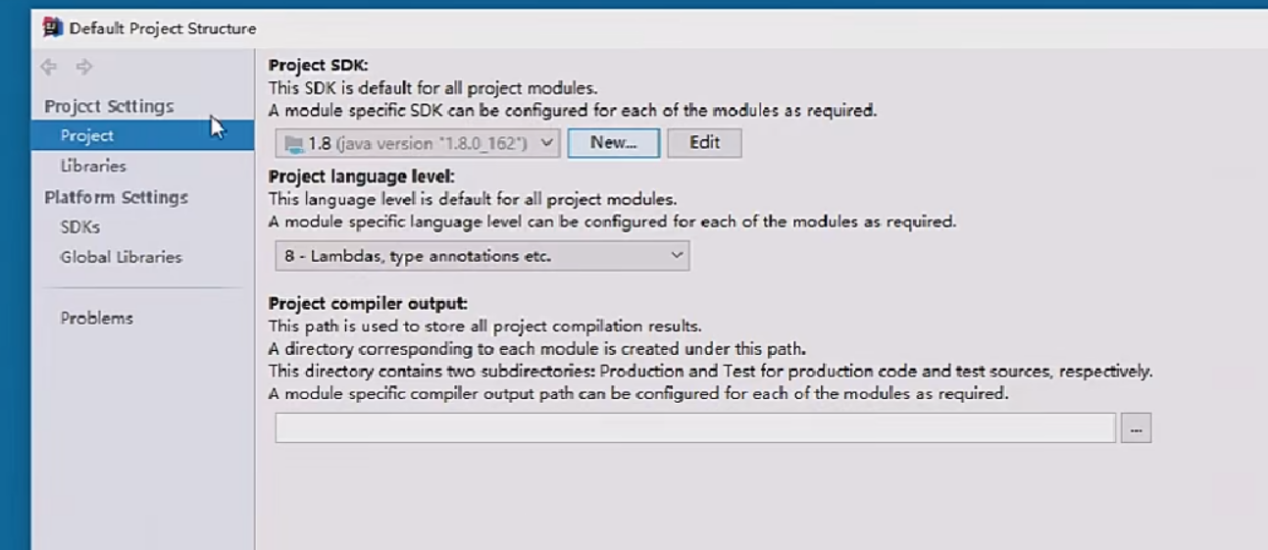This screenshot has width=1268, height=550.
Task: Click the 1.8 java version text in SDK selector
Action: tap(418, 143)
